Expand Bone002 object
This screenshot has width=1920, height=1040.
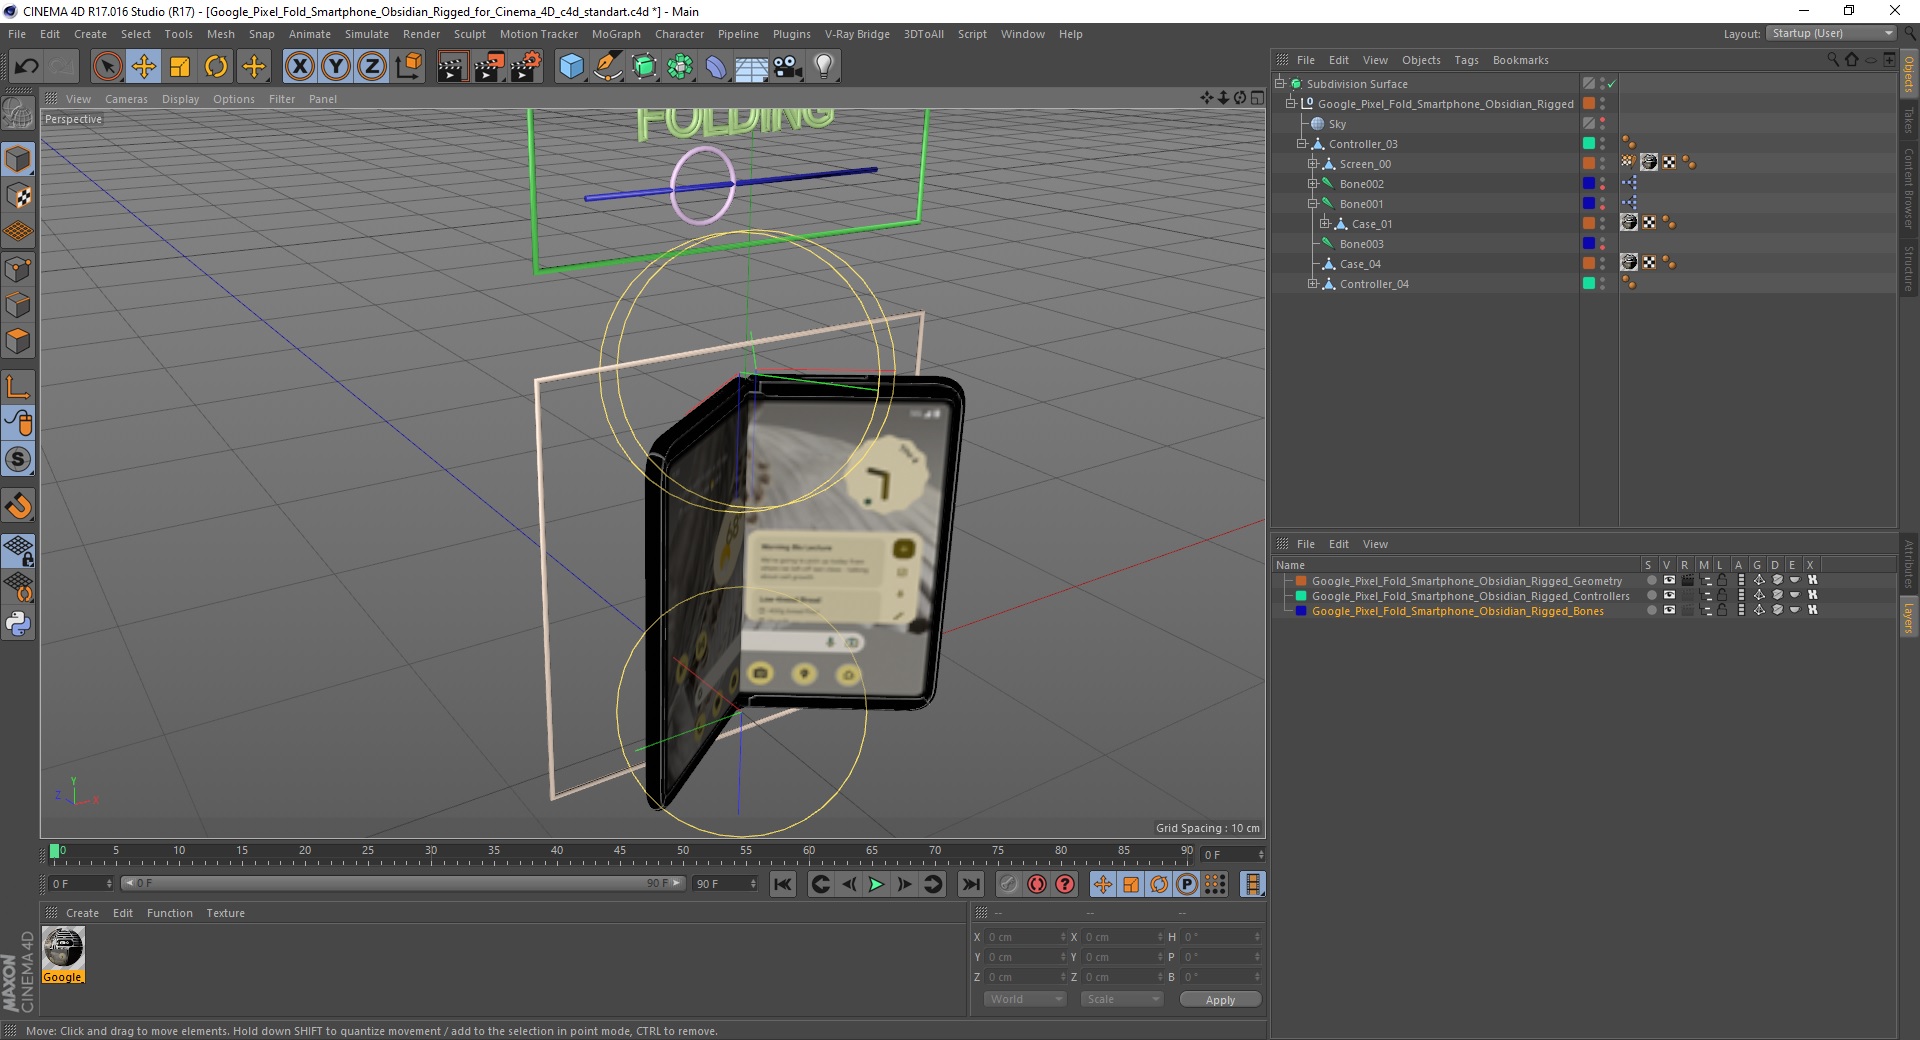pos(1313,184)
